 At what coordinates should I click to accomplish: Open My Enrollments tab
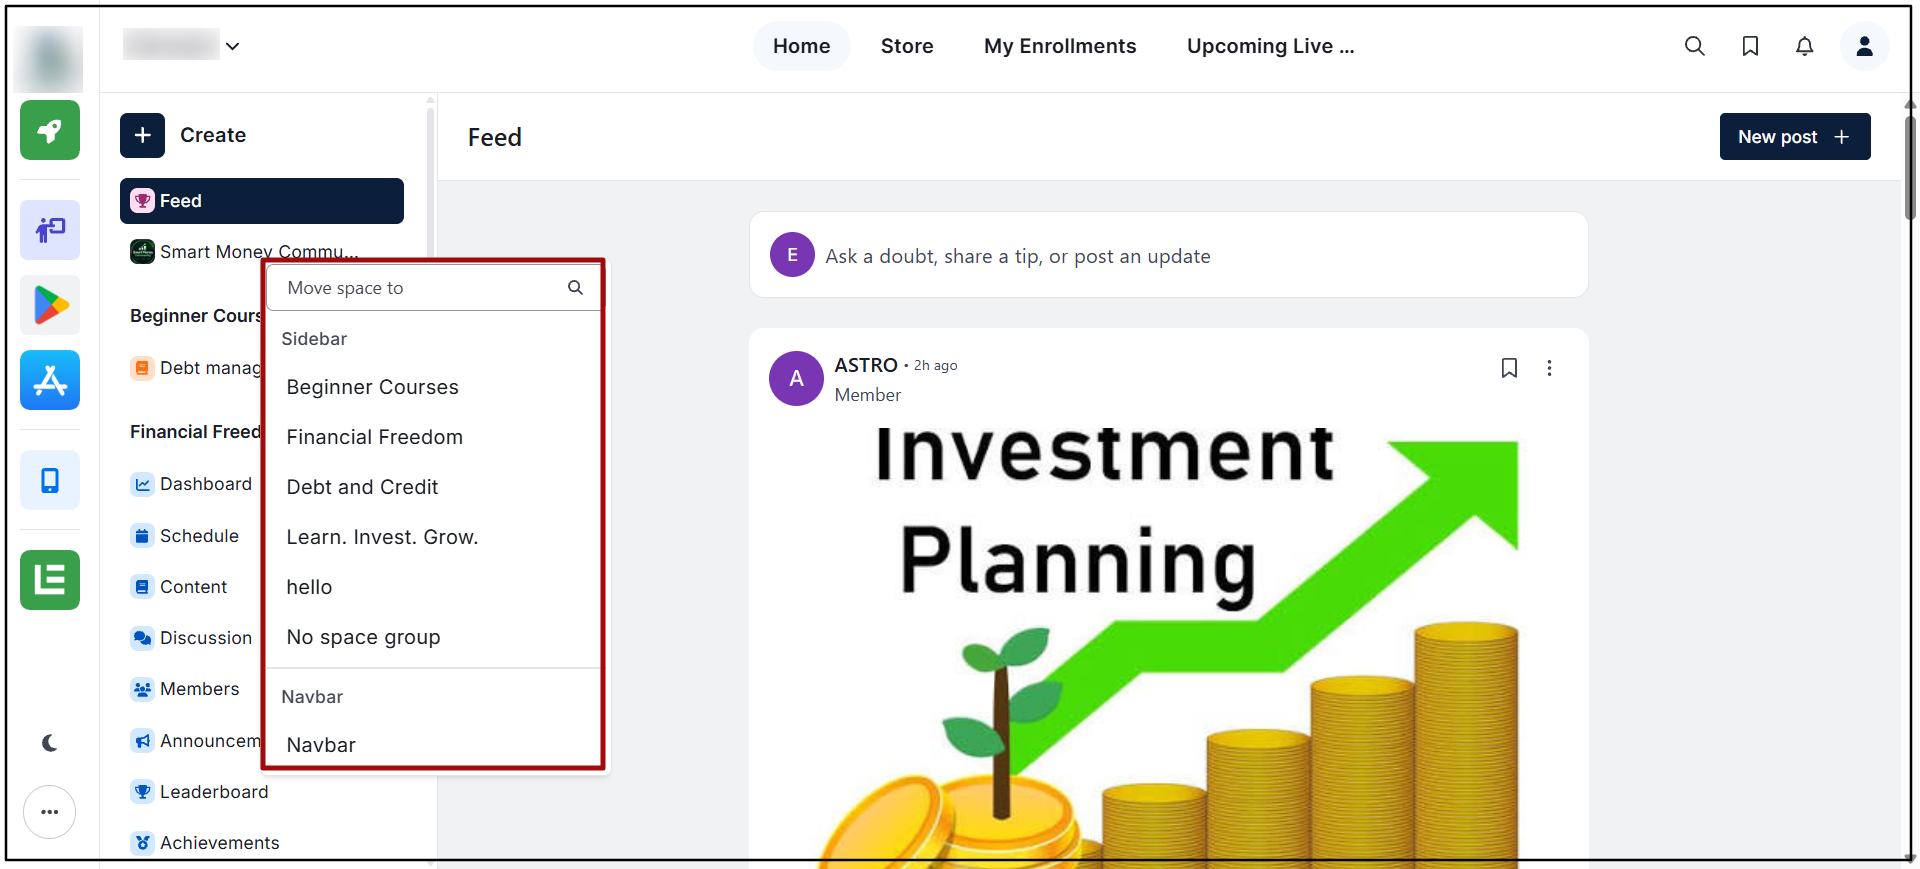pos(1060,46)
